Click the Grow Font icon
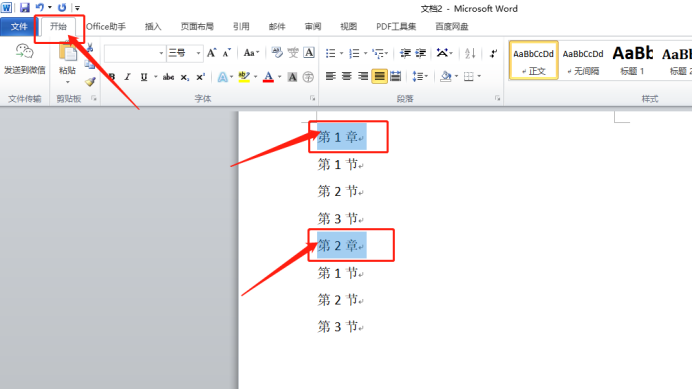 211,53
